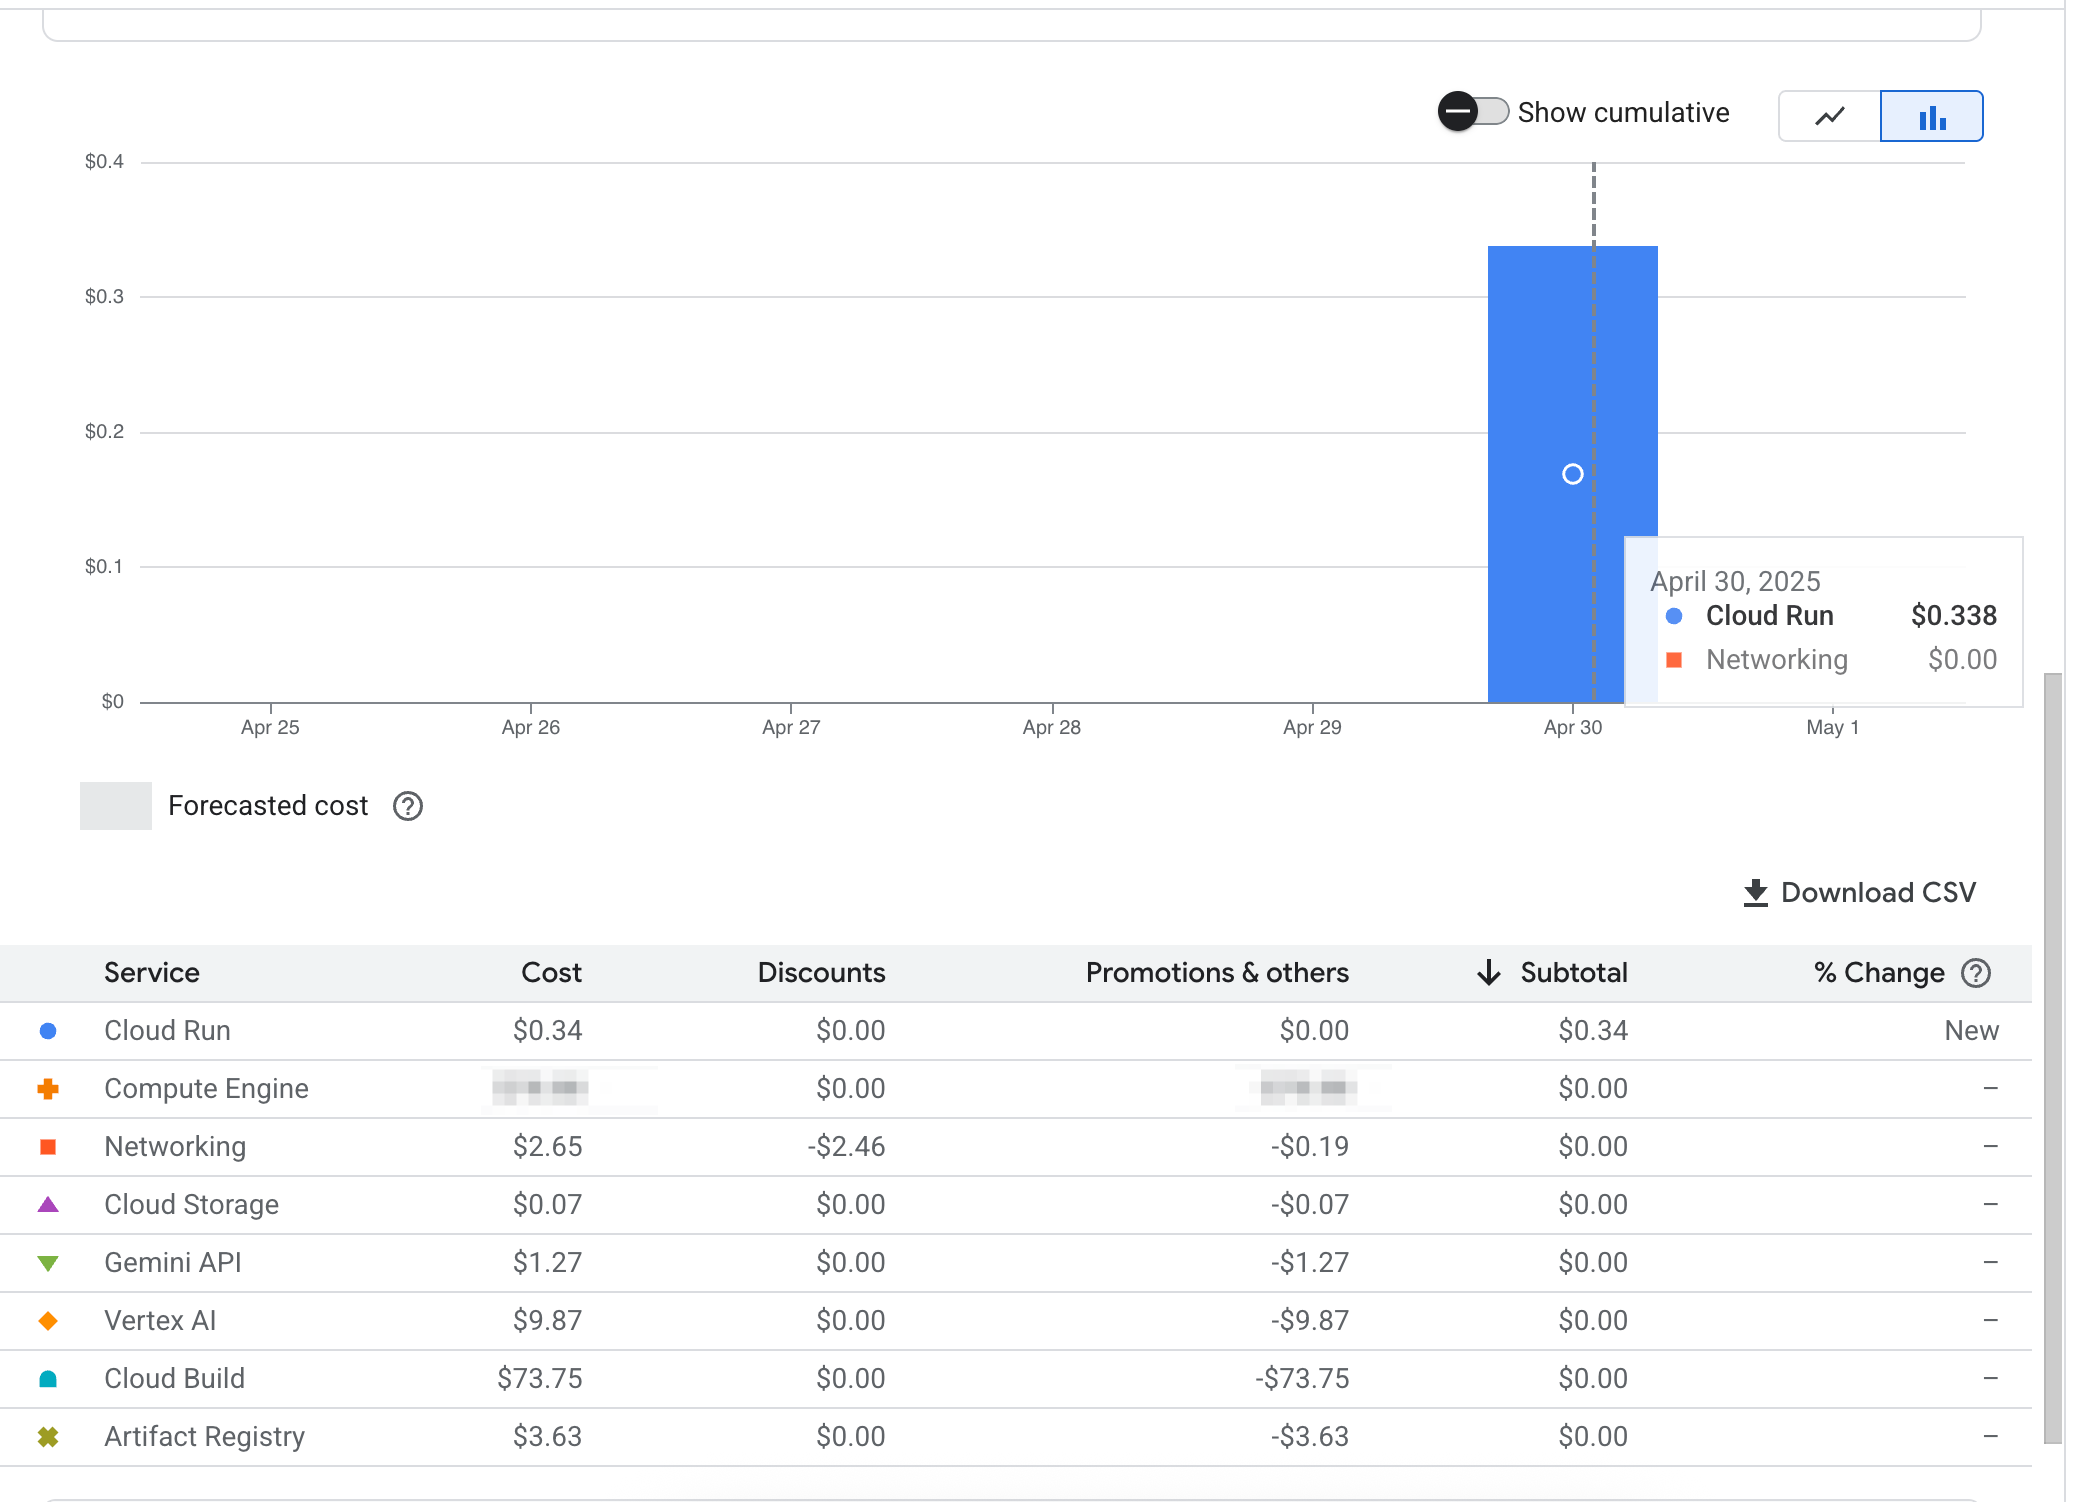Click Cloud Run blue circle marker
This screenshot has width=2078, height=1502.
(48, 1031)
